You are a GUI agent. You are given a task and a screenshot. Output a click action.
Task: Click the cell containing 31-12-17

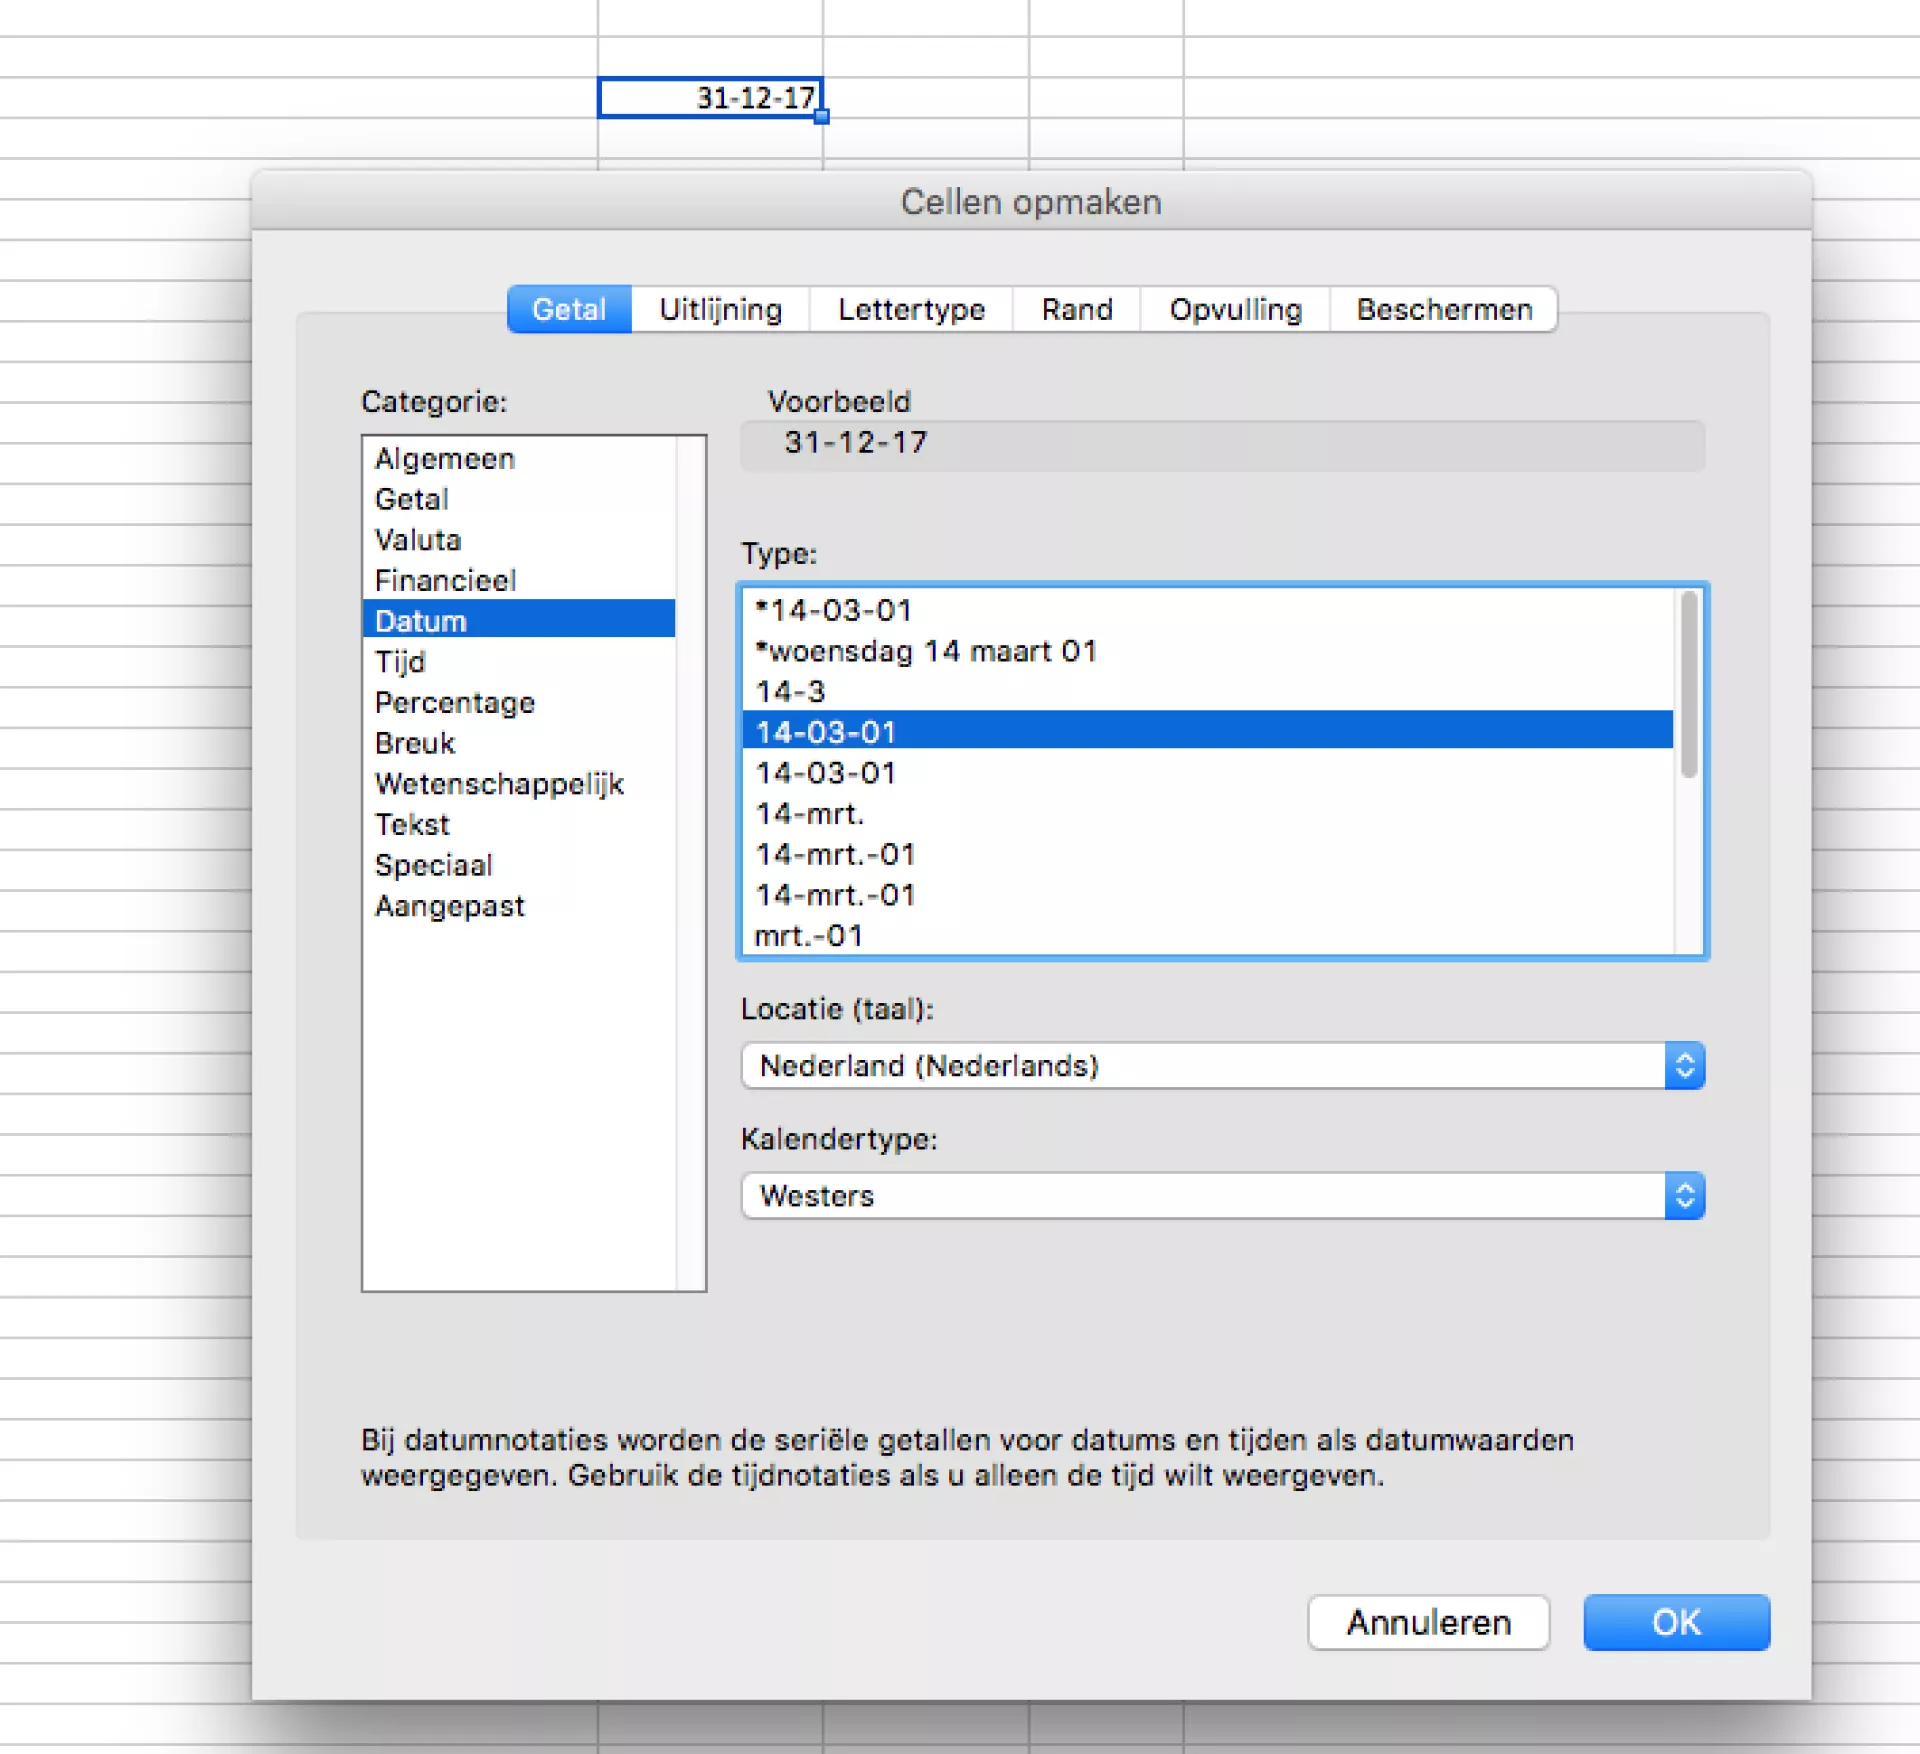pyautogui.click(x=710, y=98)
